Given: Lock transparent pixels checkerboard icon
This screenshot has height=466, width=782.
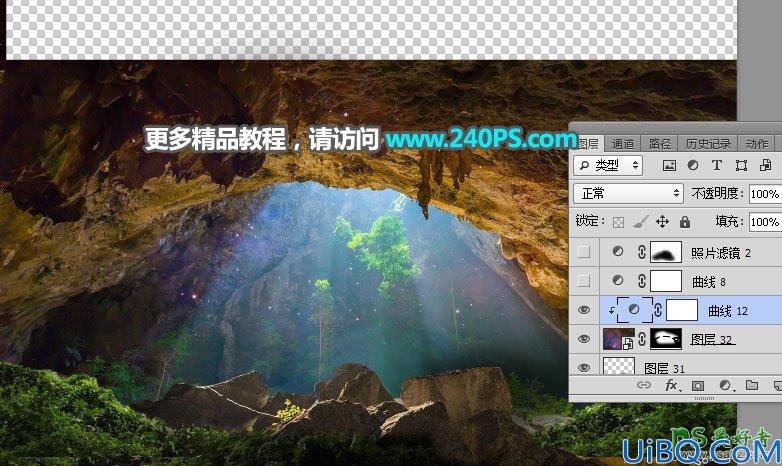Looking at the screenshot, I should [618, 222].
